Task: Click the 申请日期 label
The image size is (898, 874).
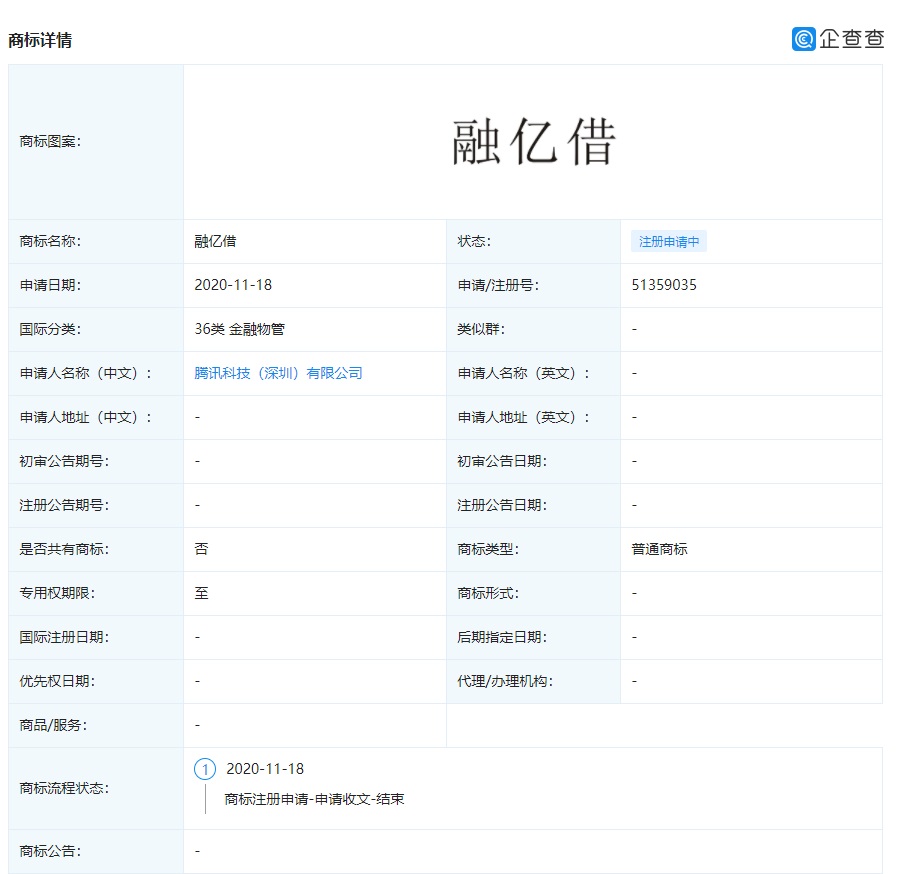Action: [x=50, y=285]
